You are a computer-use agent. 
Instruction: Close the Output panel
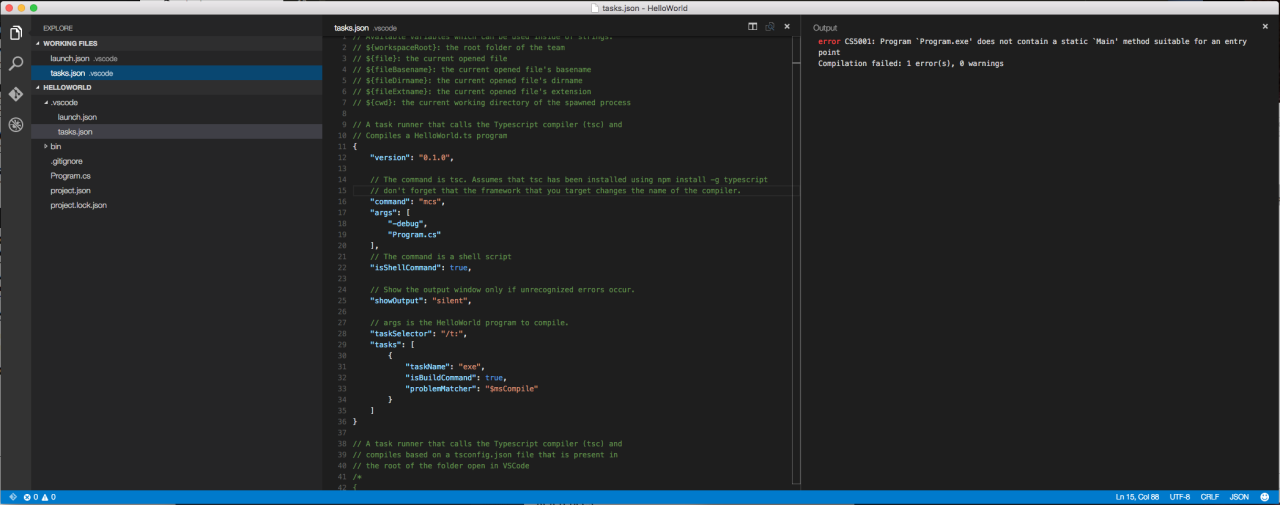[x=1265, y=27]
